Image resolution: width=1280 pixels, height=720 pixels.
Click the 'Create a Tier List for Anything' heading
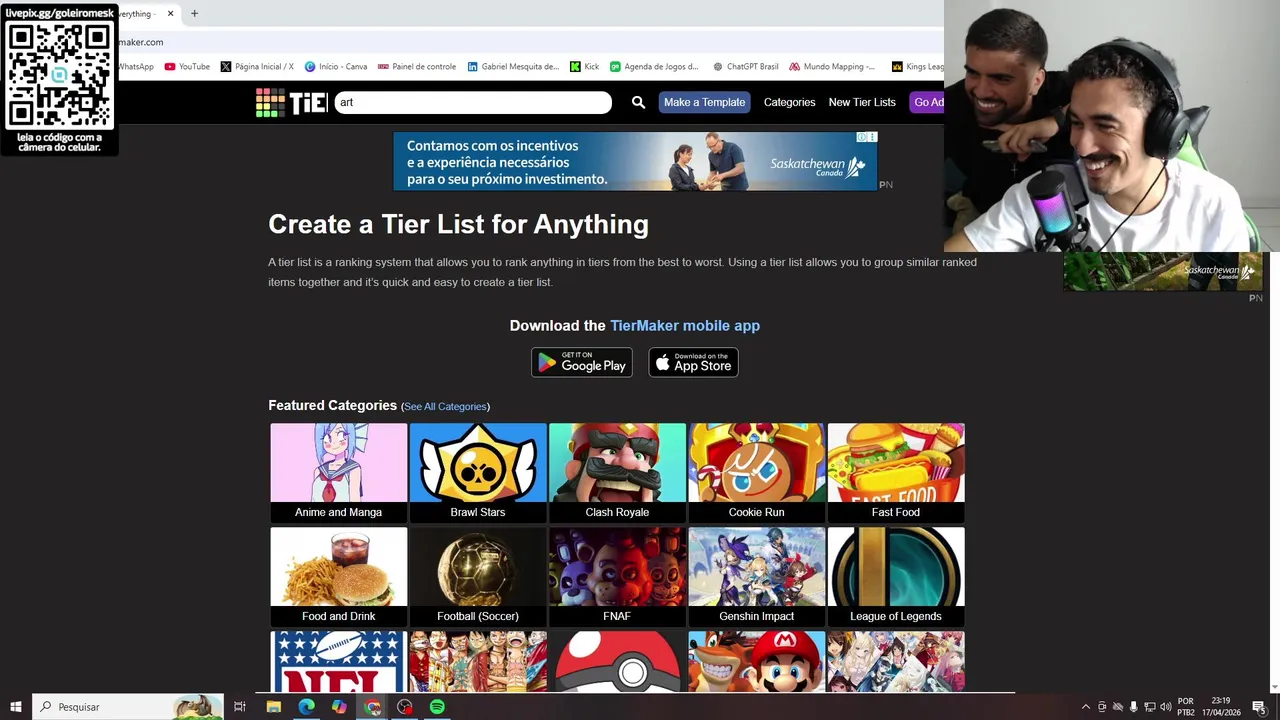(x=458, y=224)
